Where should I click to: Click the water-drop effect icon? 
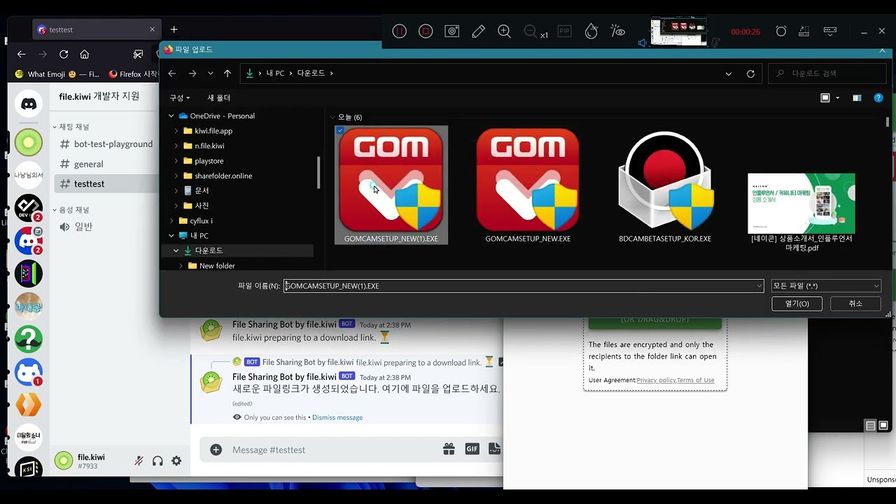[591, 31]
